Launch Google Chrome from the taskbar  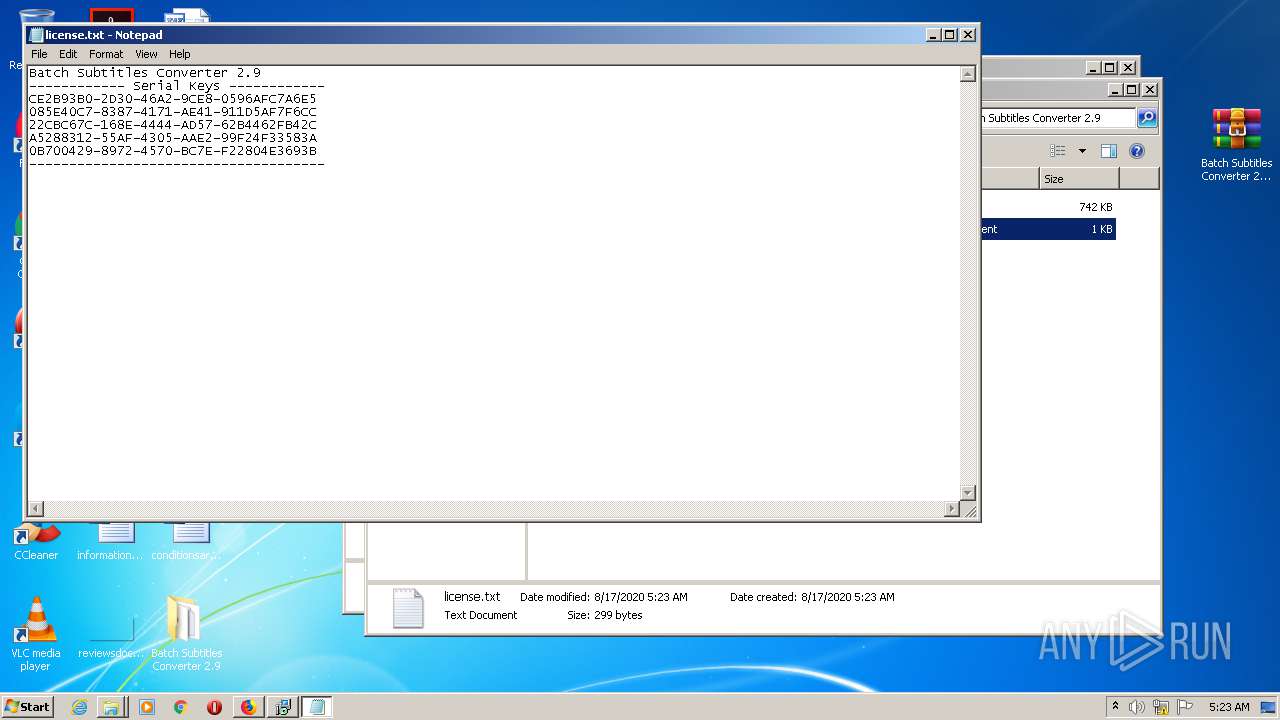[x=181, y=707]
